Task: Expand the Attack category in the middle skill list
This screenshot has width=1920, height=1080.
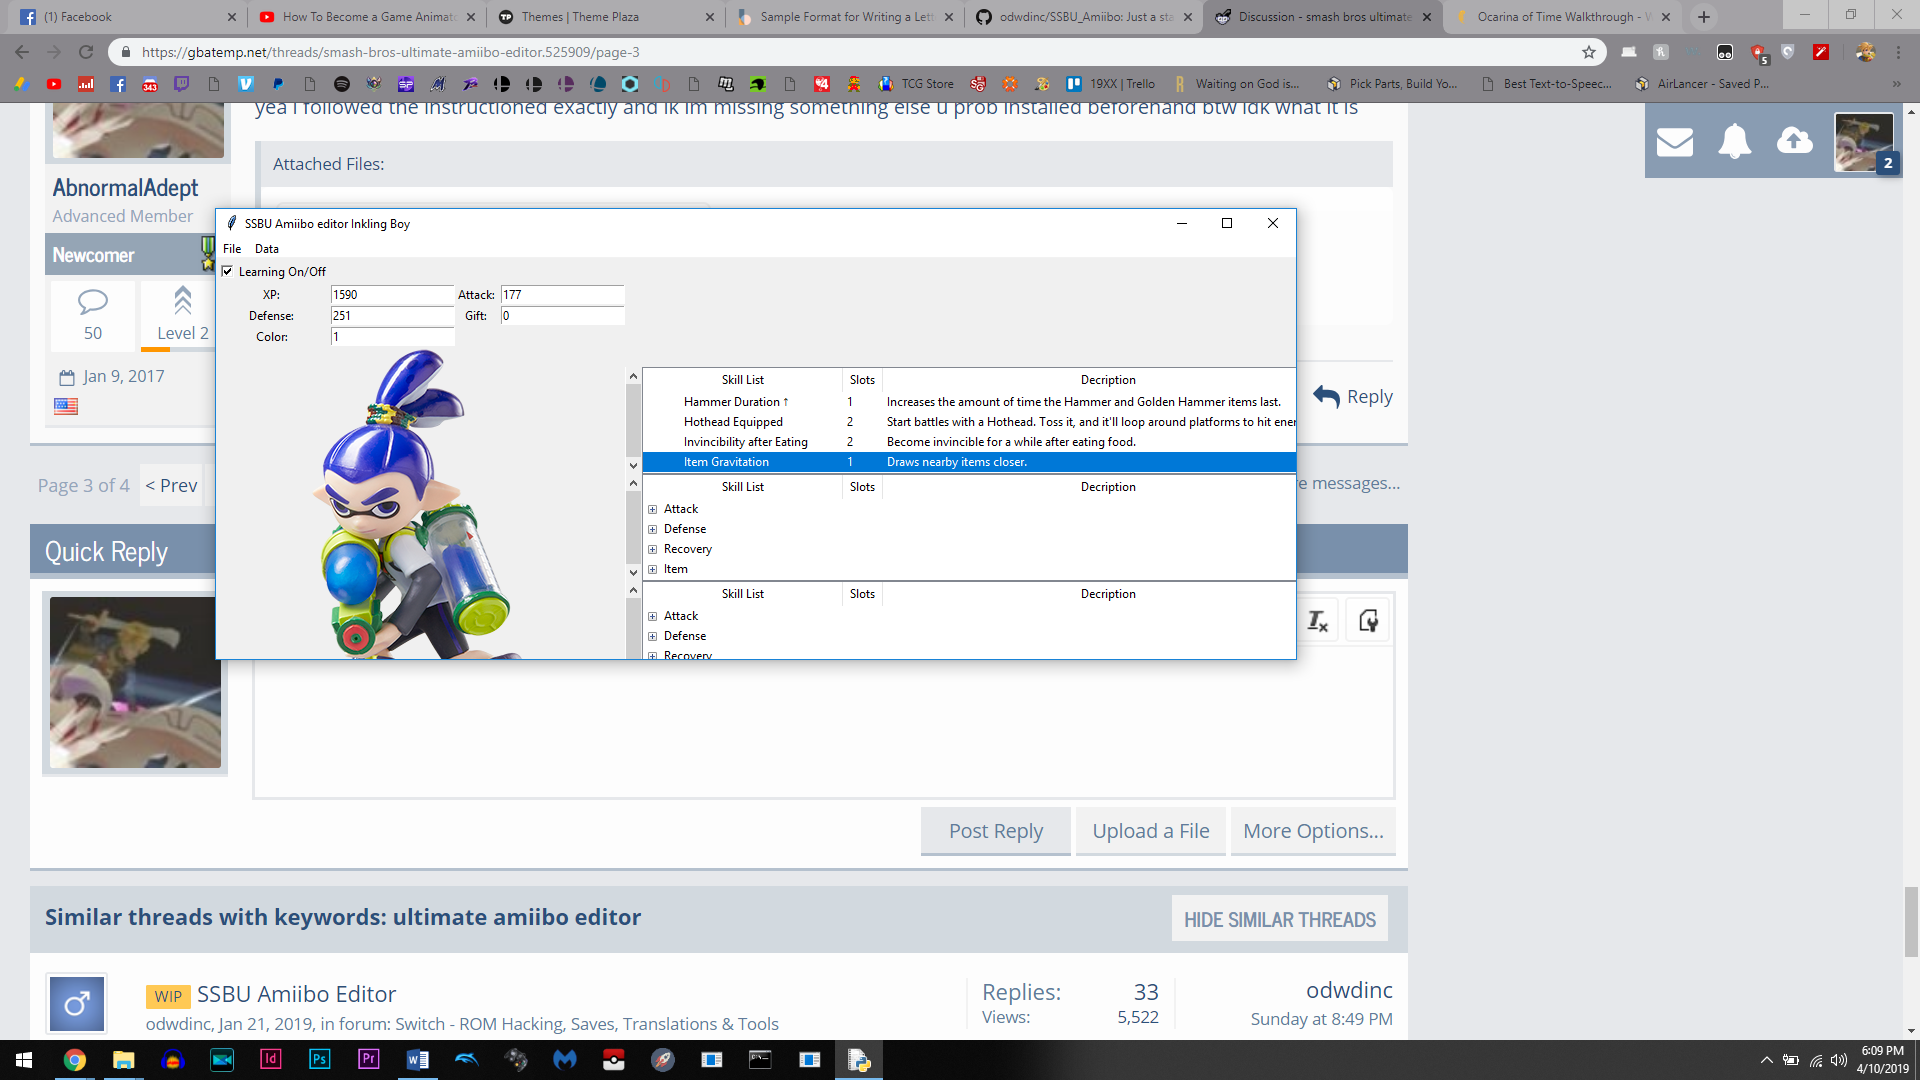Action: [653, 509]
